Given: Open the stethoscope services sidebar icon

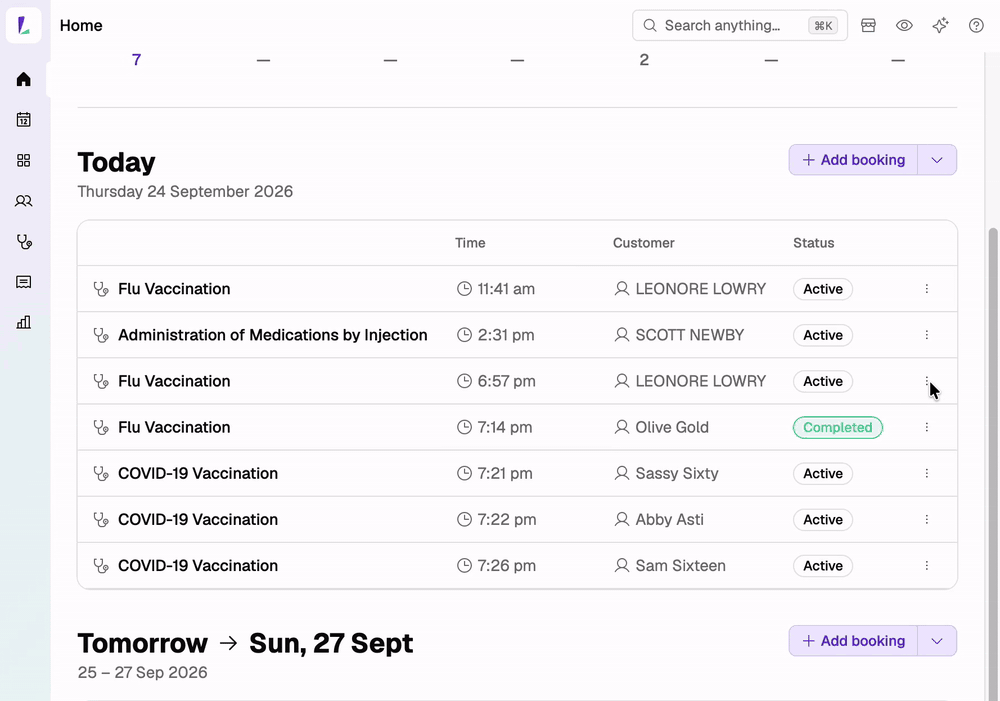Looking at the screenshot, I should (x=24, y=242).
